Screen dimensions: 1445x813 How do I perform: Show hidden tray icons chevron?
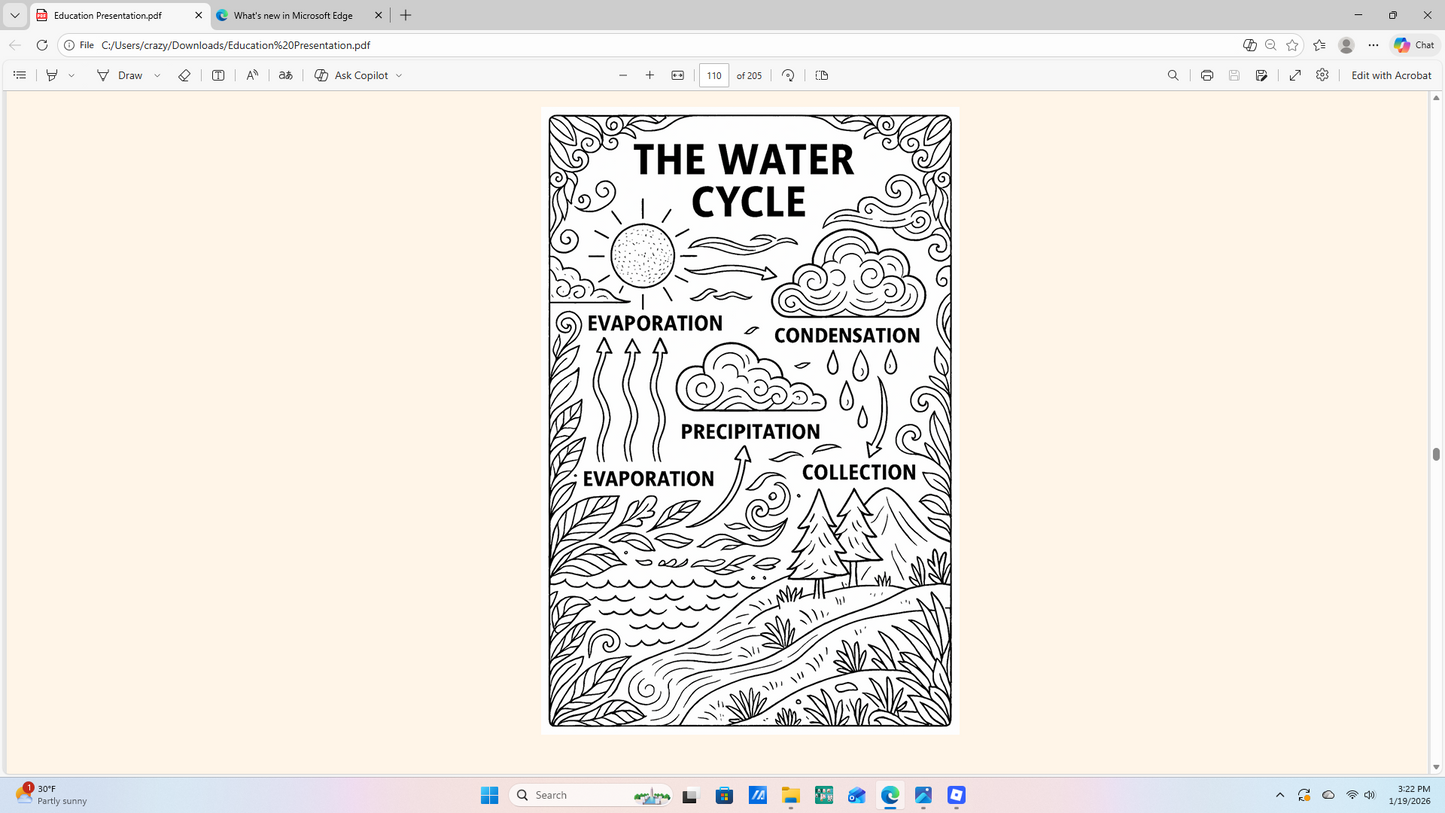(1280, 795)
